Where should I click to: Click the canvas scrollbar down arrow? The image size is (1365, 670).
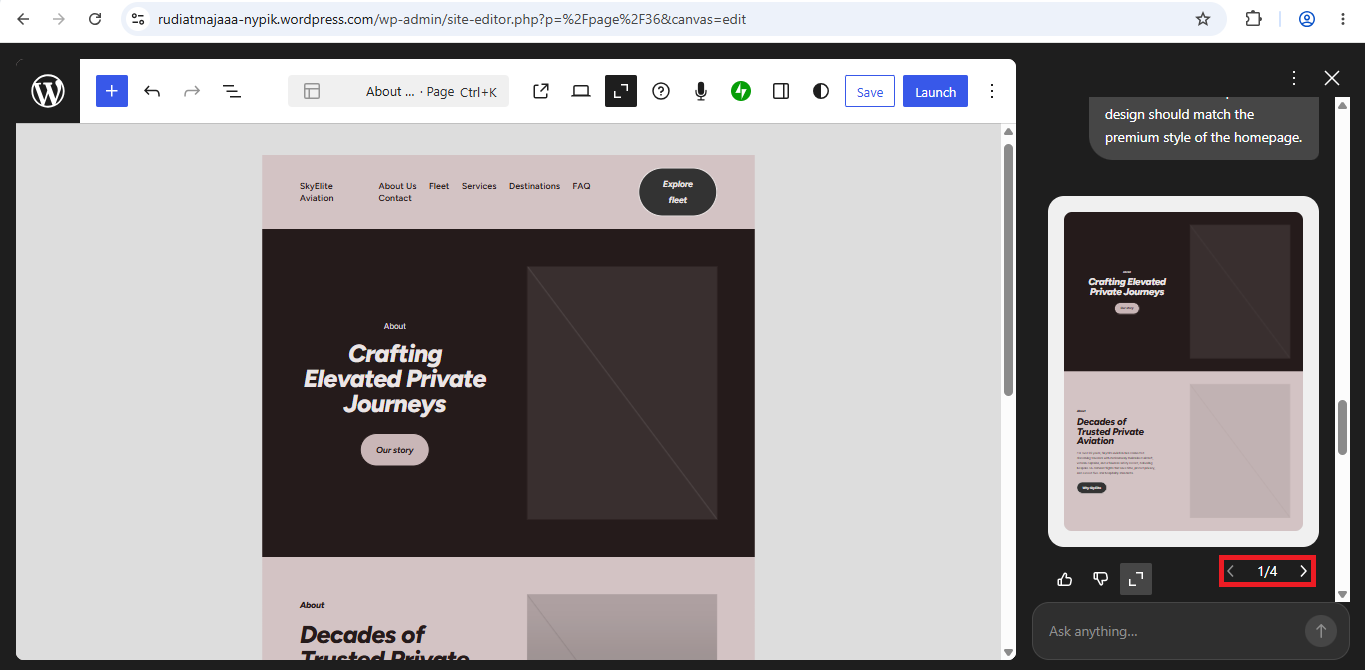1008,651
